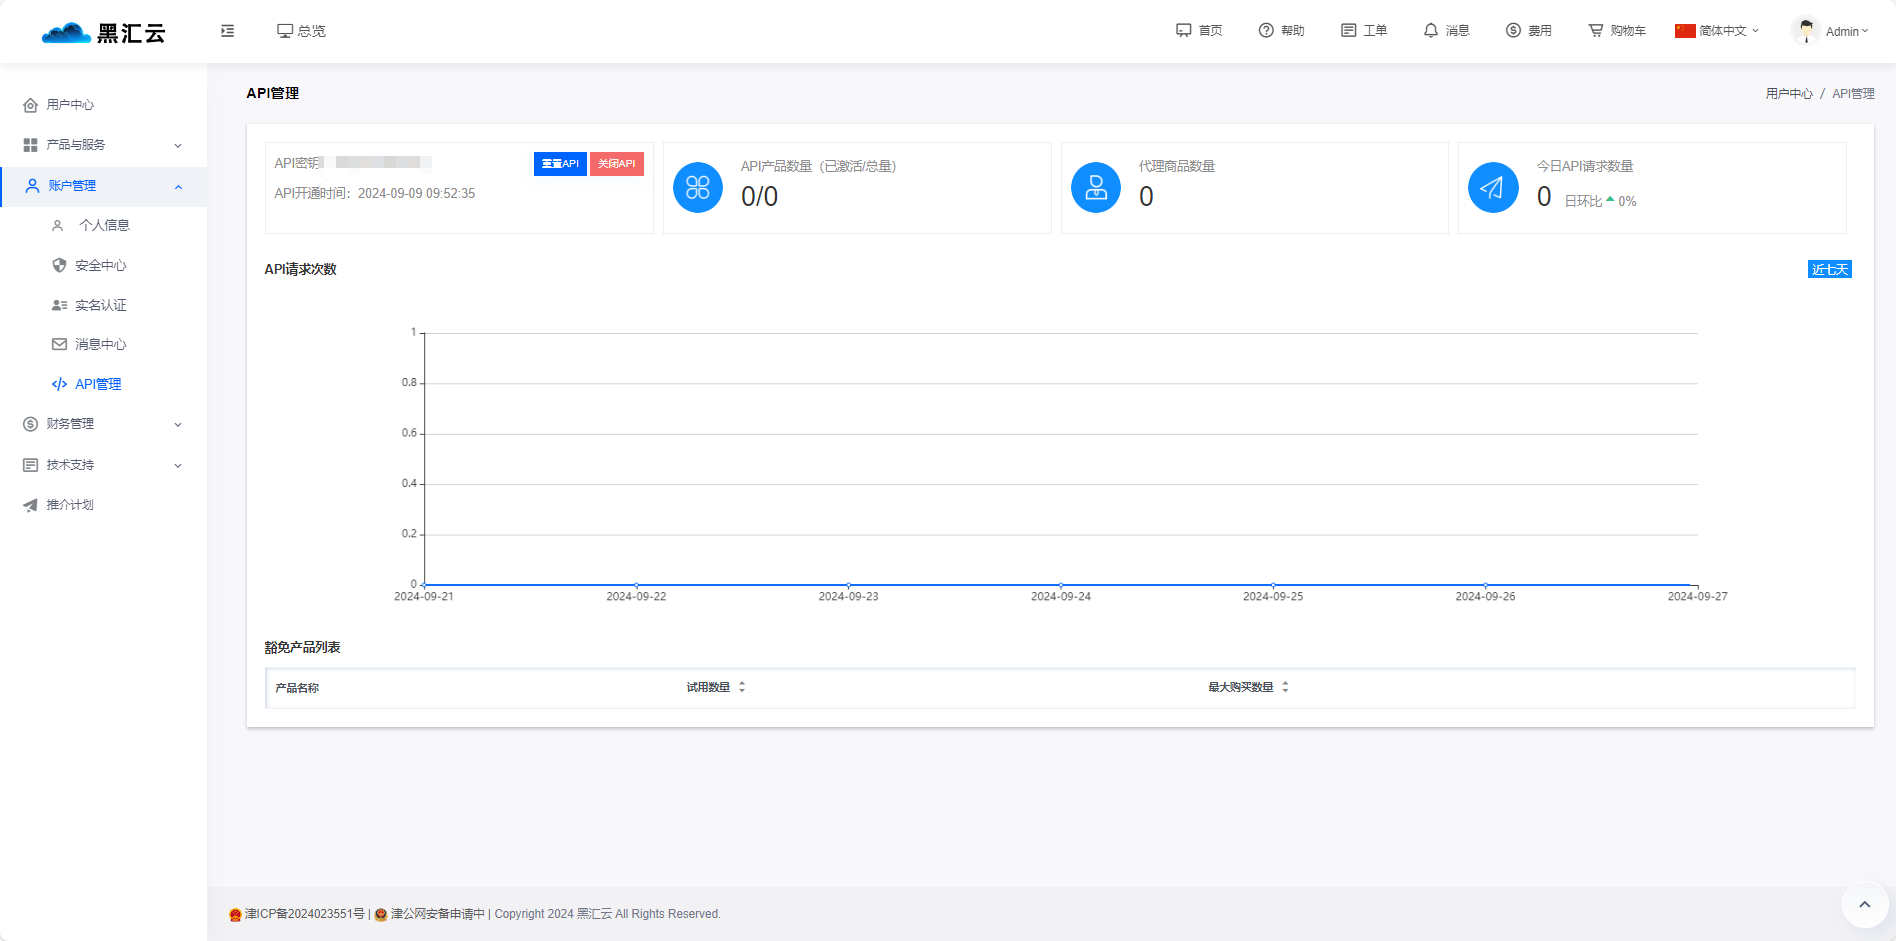
Task: Click the 用户中心 home icon
Action: (x=30, y=105)
